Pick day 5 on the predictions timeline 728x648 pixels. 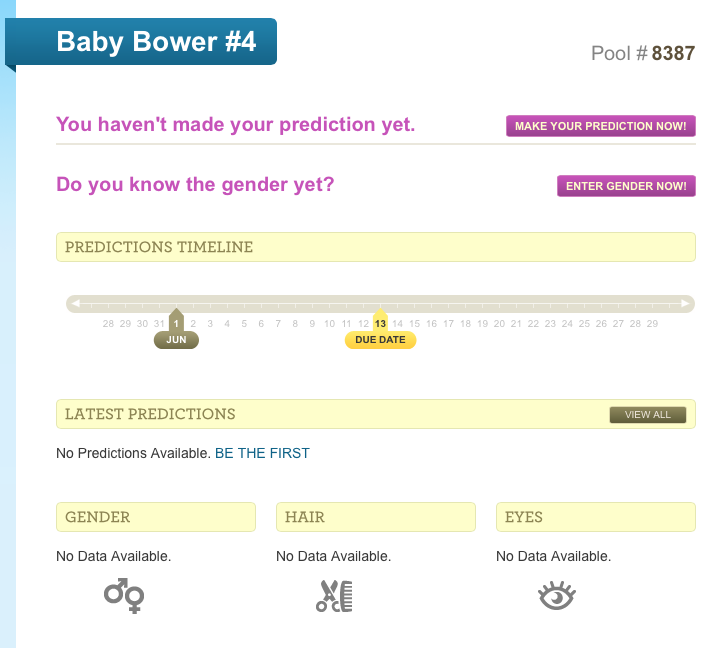pyautogui.click(x=244, y=324)
